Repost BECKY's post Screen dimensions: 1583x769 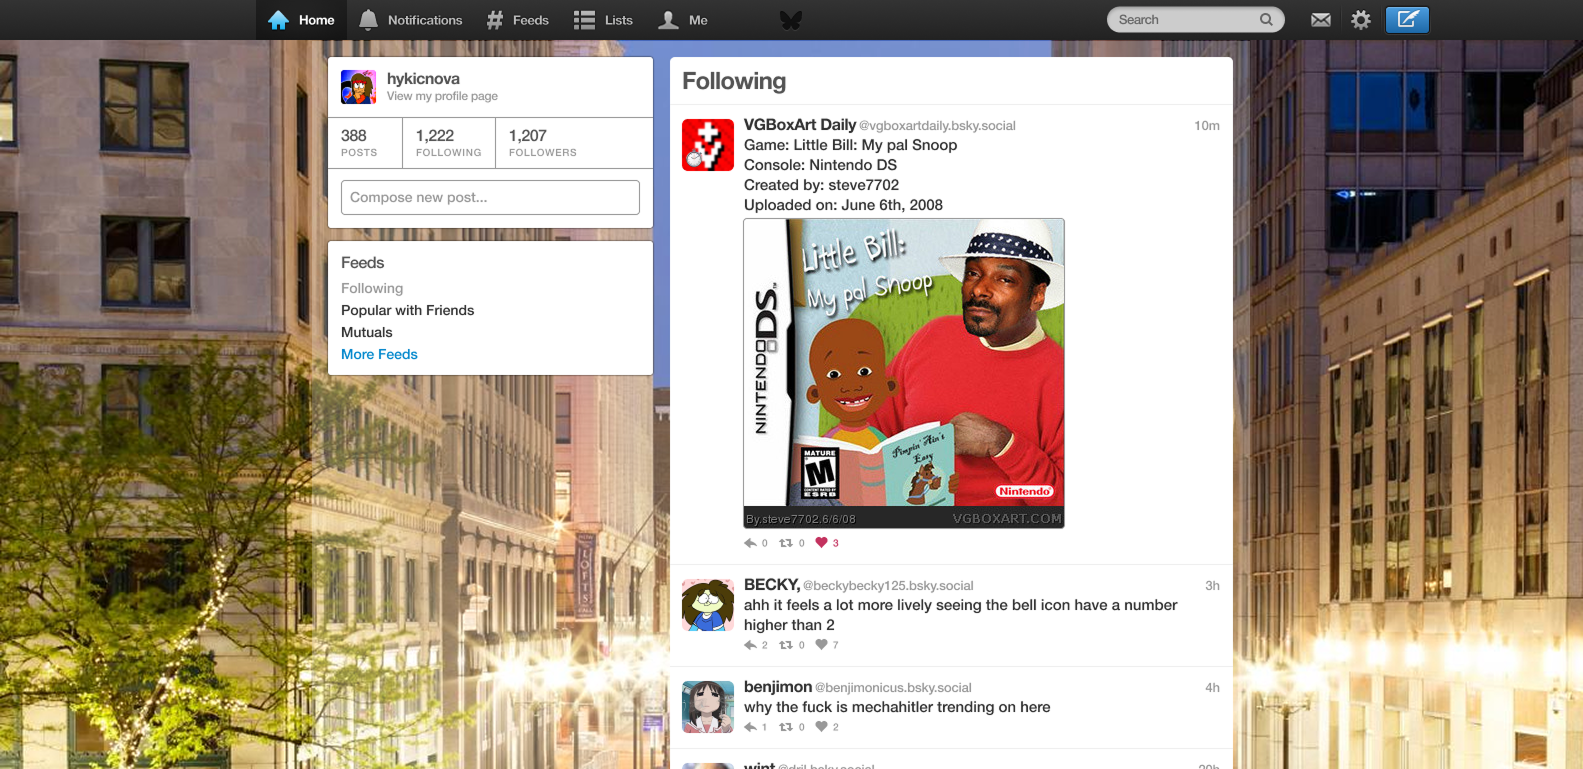[786, 645]
